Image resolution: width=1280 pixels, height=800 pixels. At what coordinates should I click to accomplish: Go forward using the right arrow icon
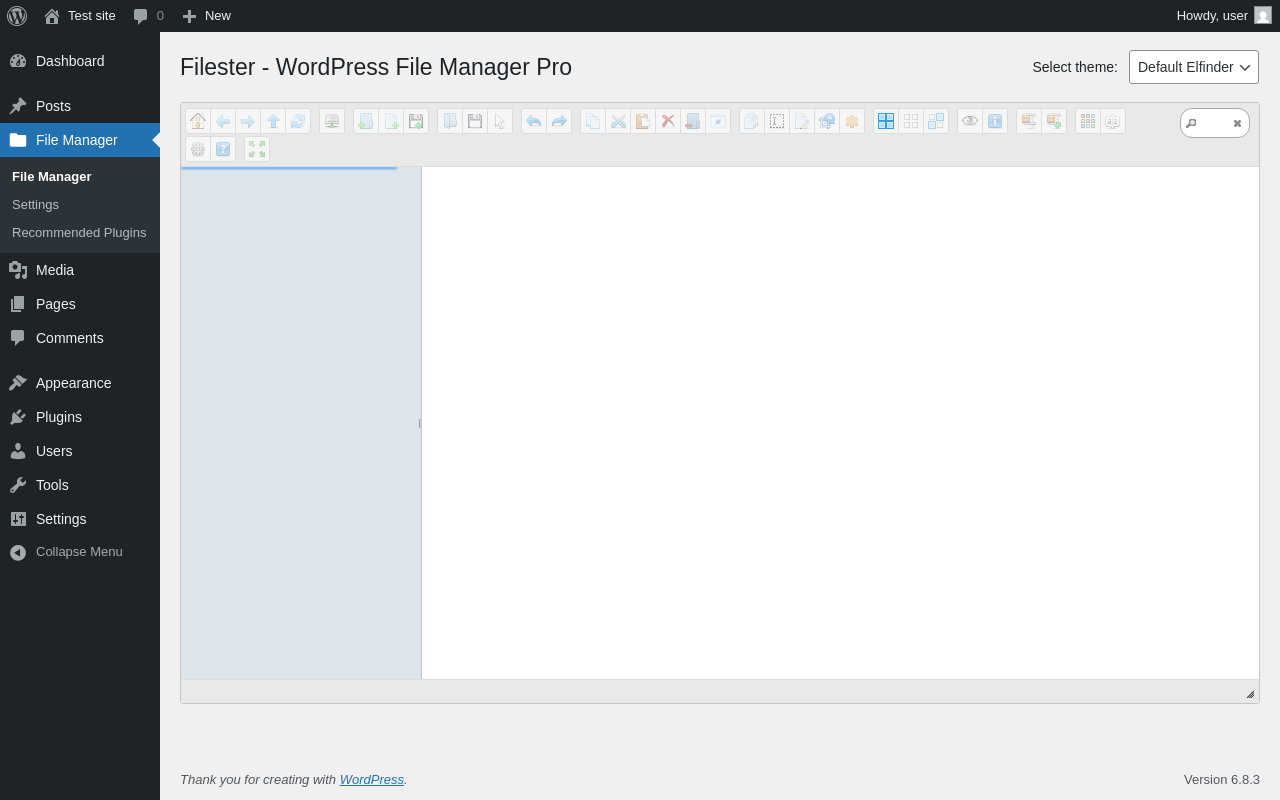coord(248,121)
